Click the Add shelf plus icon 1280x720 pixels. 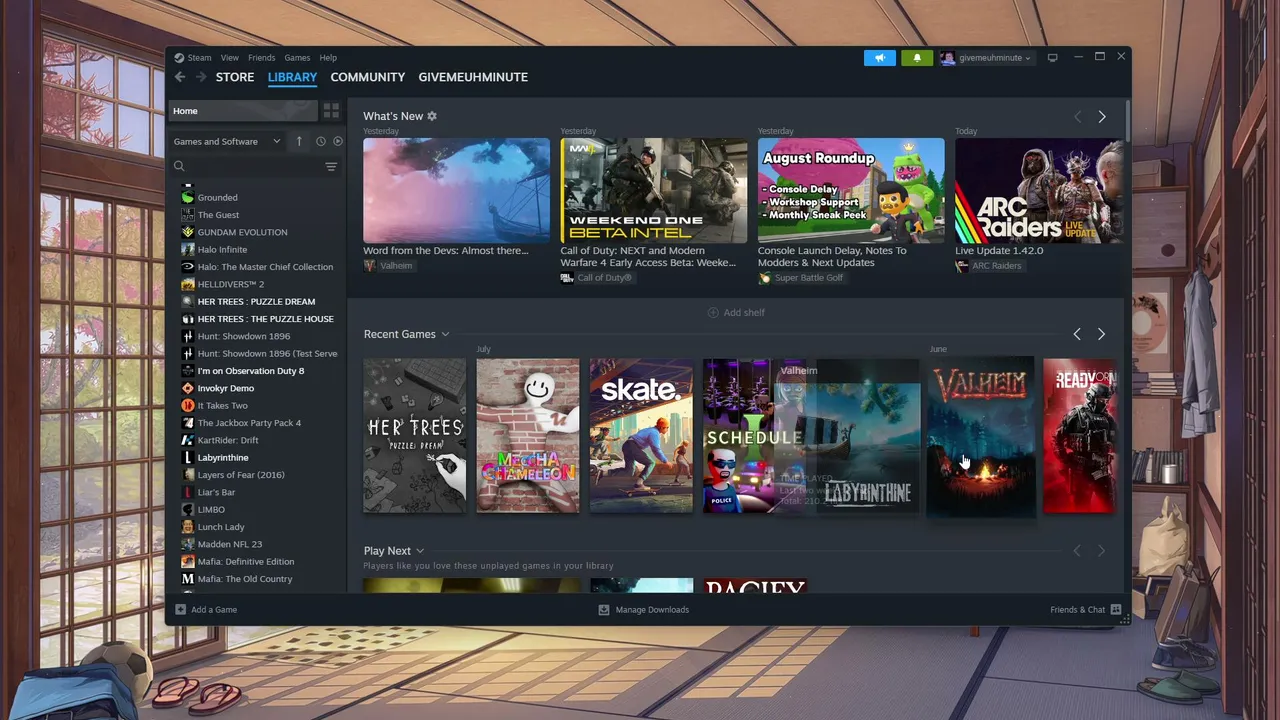713,312
